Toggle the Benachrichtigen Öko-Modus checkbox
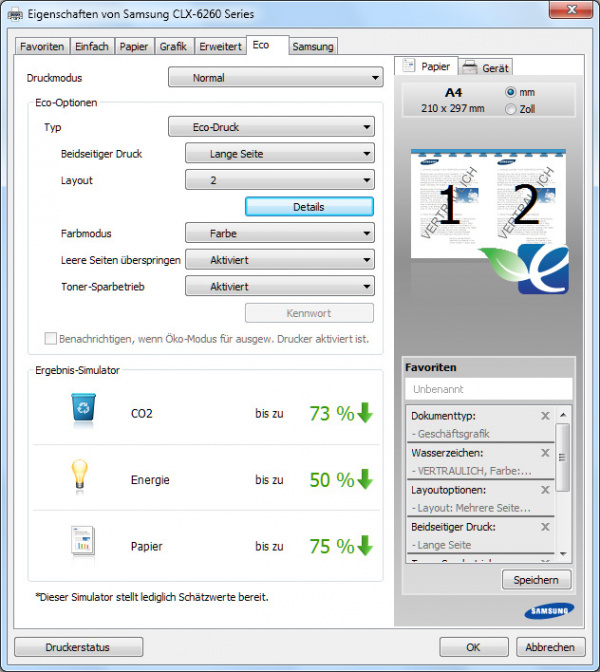This screenshot has width=600, height=672. click(51, 339)
